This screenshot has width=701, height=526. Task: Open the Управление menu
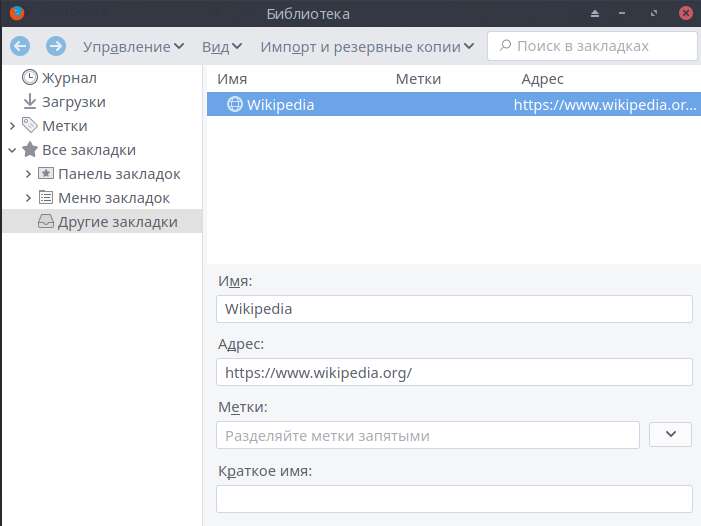(133, 47)
